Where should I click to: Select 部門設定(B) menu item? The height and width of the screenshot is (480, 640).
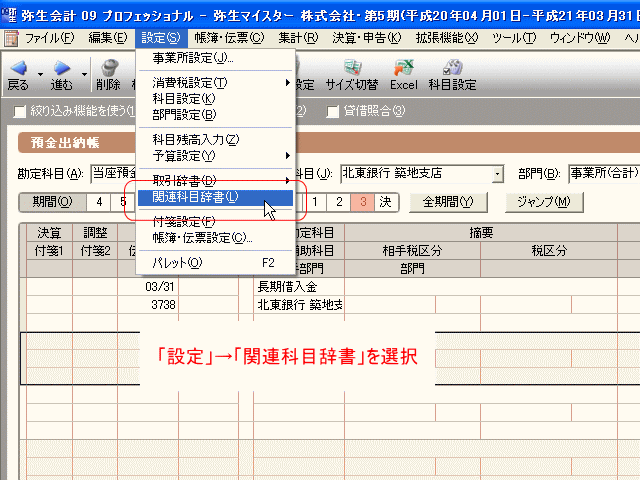pyautogui.click(x=215, y=115)
